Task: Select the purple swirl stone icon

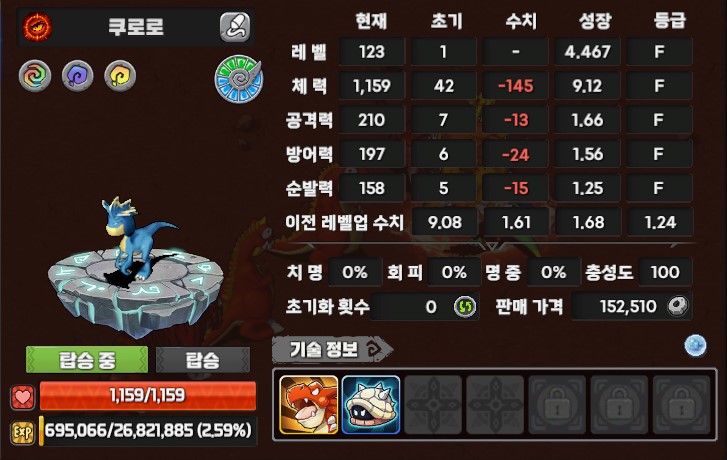Action: pos(77,76)
